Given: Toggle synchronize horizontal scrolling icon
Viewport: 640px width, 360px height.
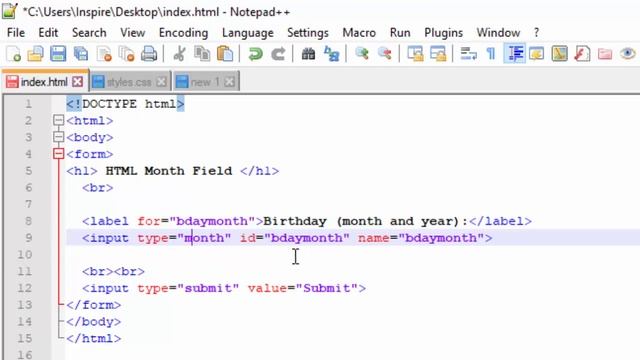Looking at the screenshot, I should click(x=438, y=54).
